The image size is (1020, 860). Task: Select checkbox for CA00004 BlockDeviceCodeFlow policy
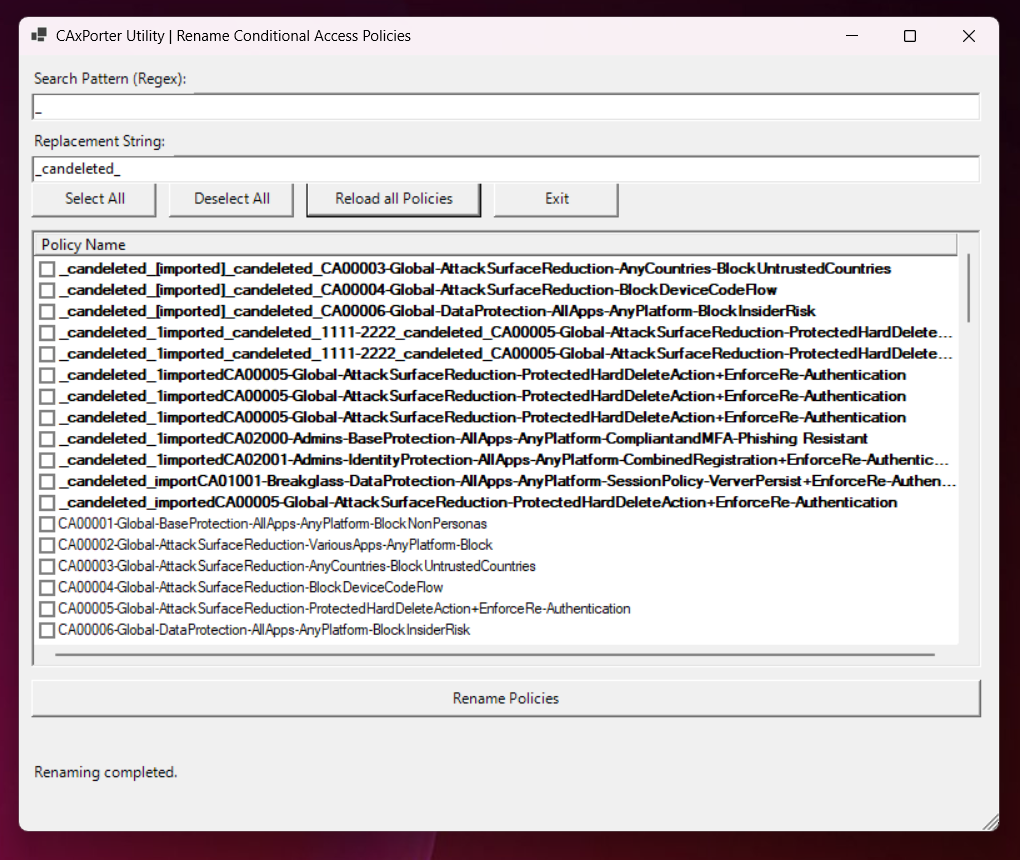[x=47, y=587]
